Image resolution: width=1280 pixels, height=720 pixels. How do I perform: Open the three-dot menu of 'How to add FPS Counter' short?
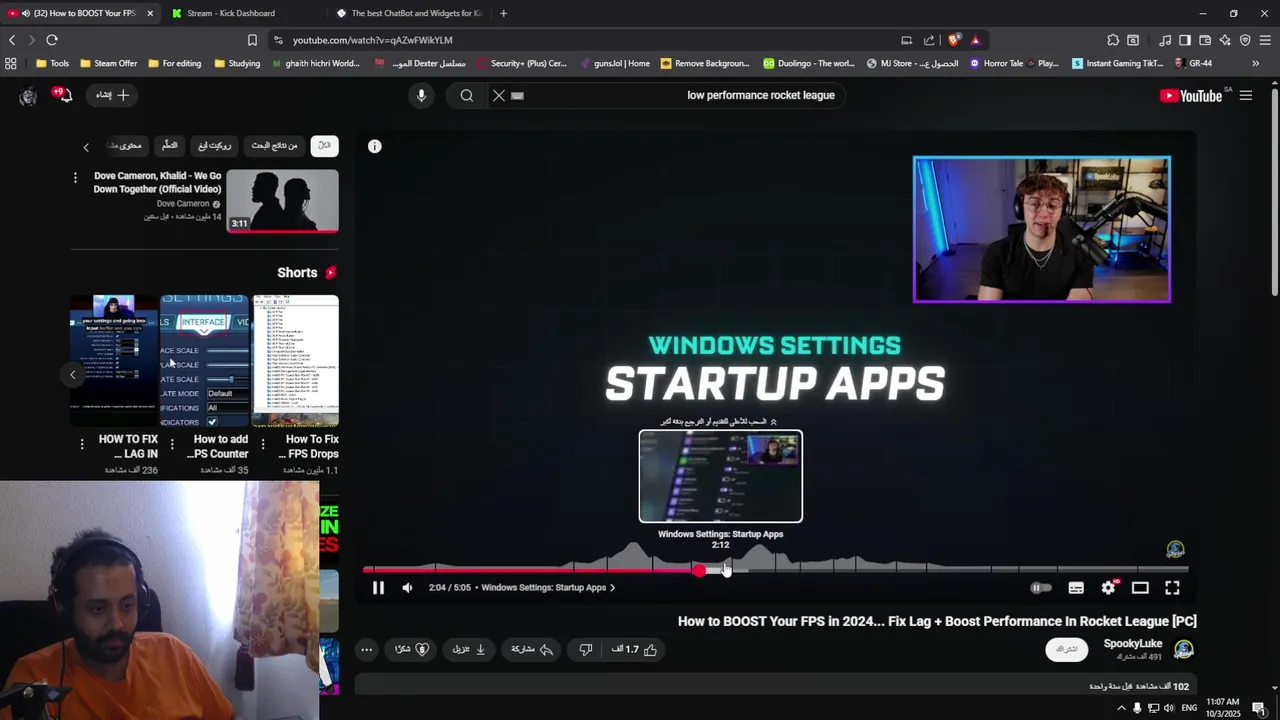172,444
